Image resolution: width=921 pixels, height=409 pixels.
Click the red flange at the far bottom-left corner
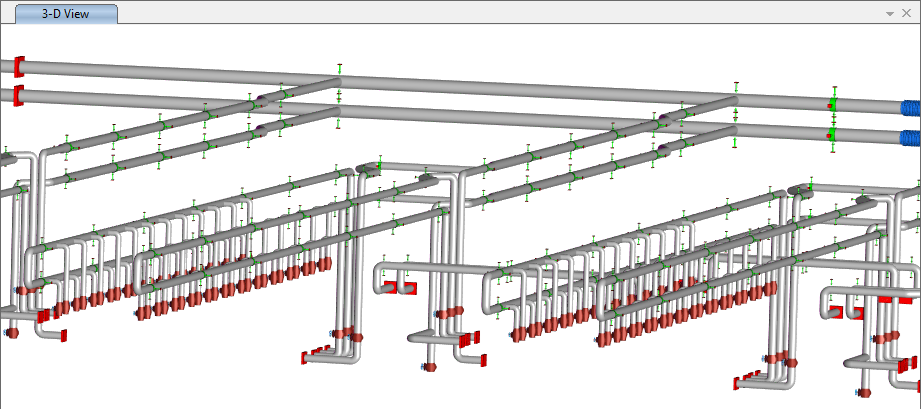point(11,332)
